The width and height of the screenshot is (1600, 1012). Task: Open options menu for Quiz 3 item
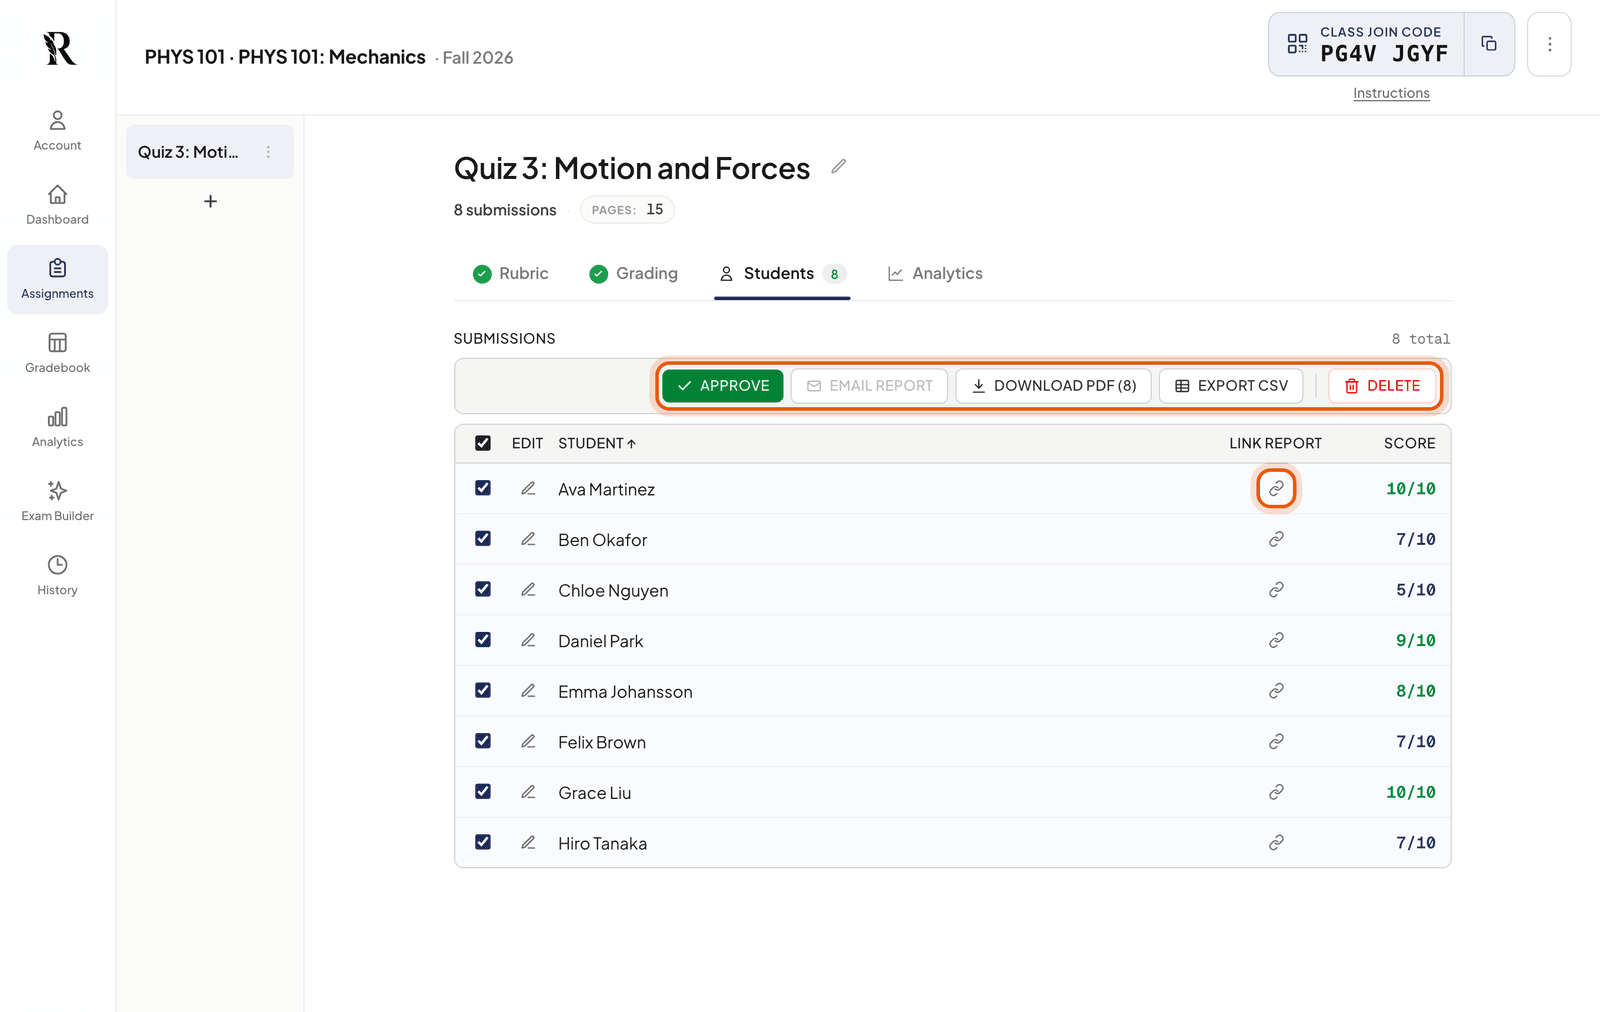[268, 152]
